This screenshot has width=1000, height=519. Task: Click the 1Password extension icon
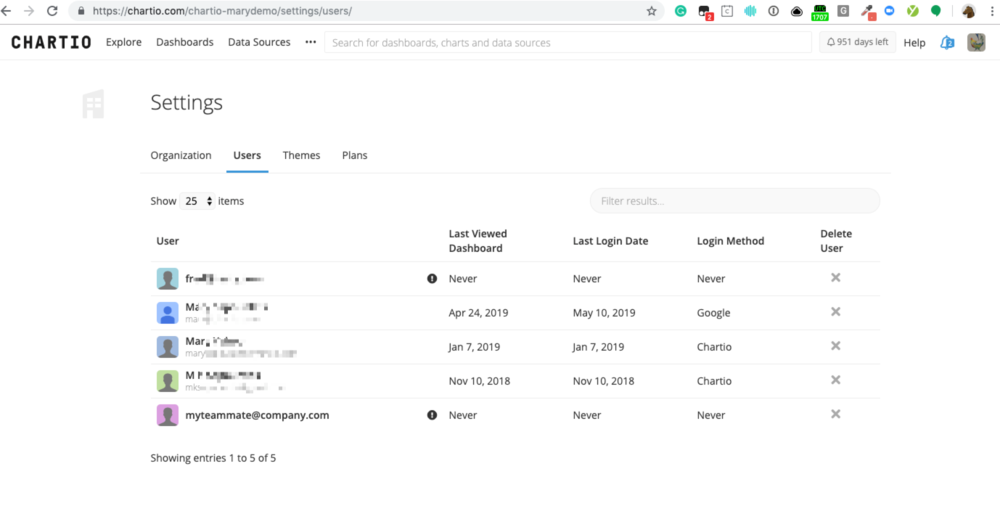click(x=774, y=11)
